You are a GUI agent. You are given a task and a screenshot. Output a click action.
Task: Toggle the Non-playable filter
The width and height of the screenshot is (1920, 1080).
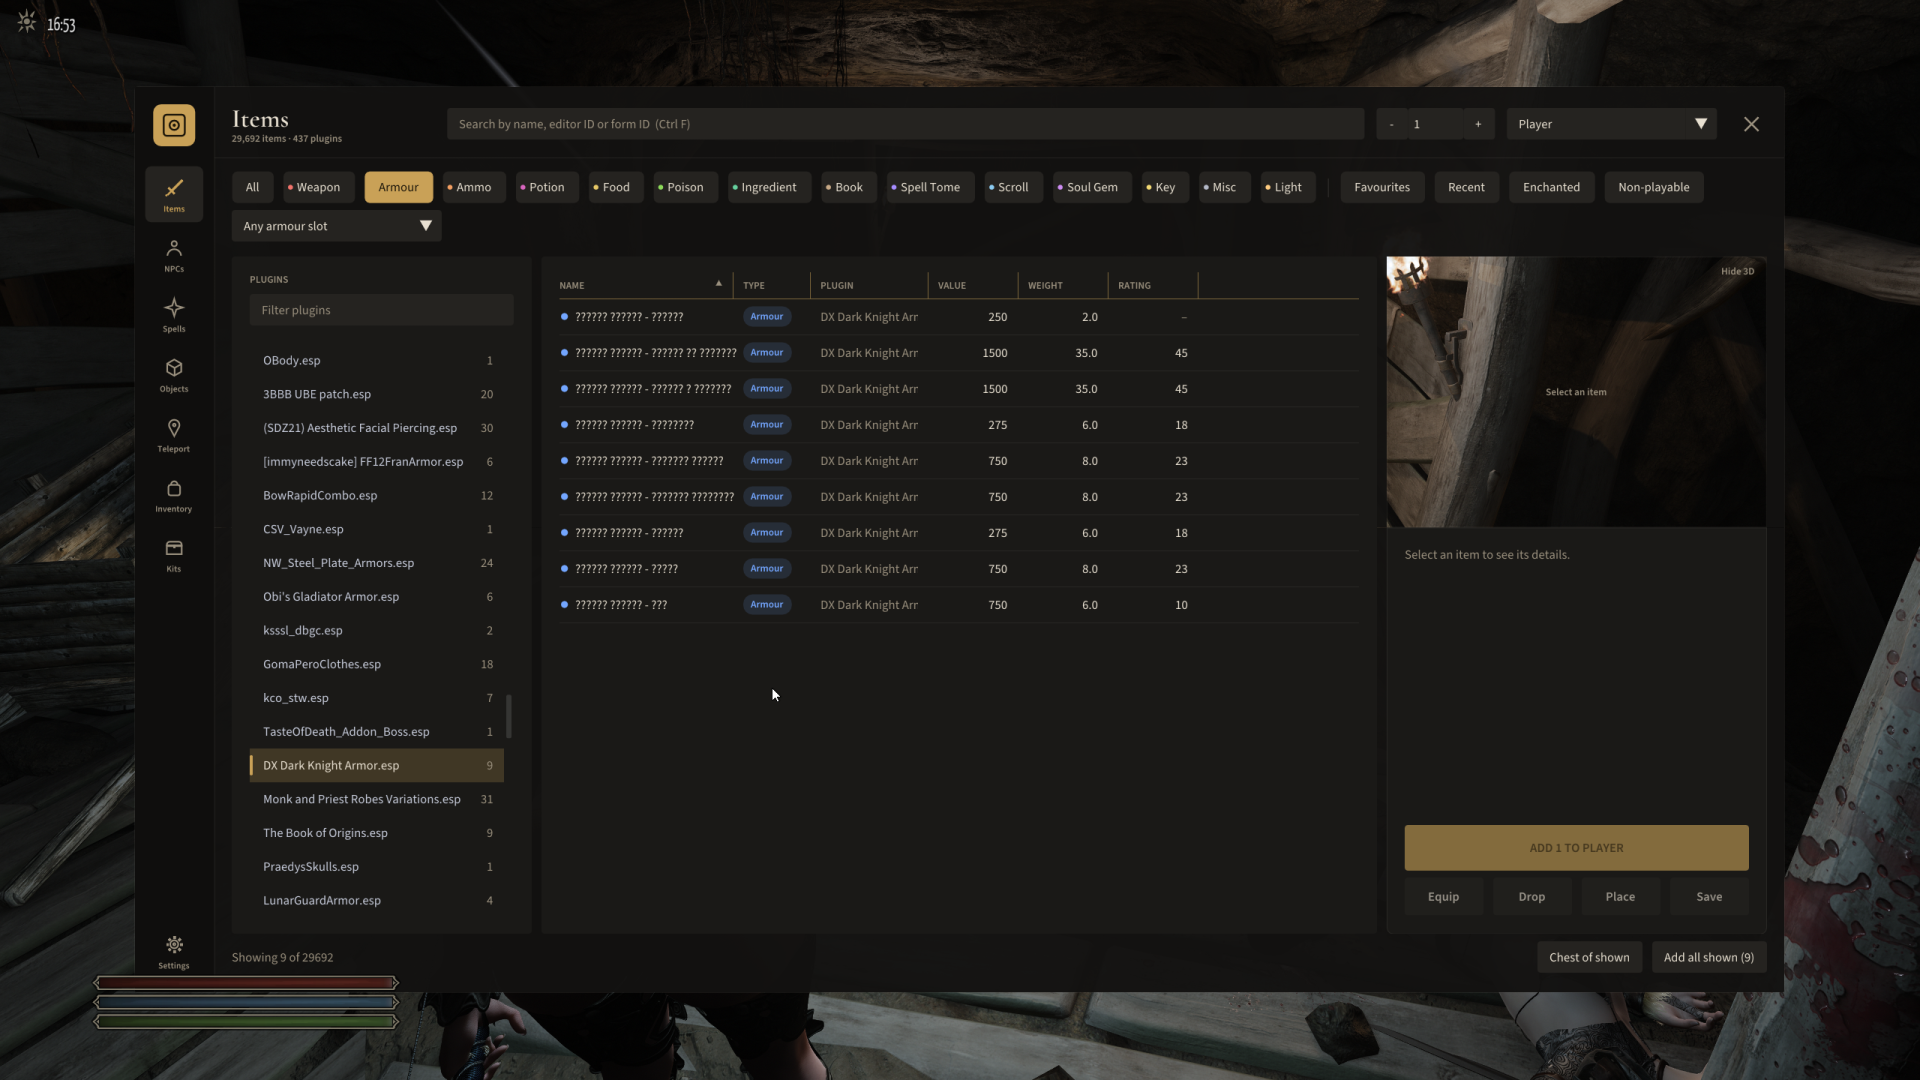coord(1653,187)
